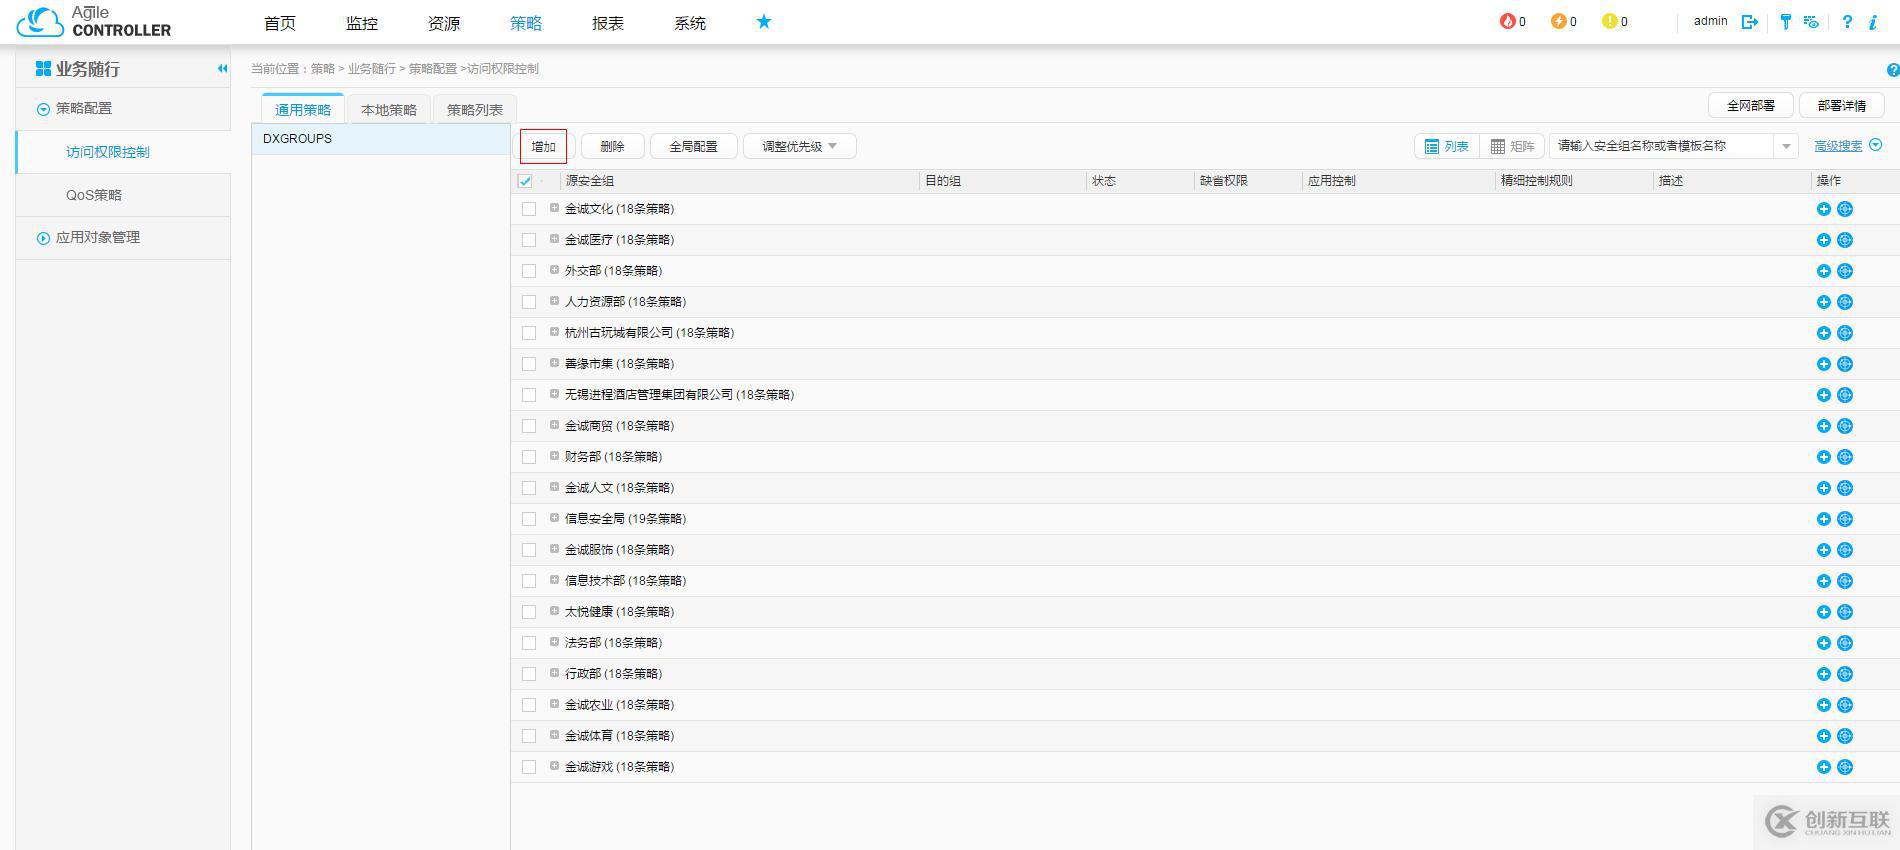The height and width of the screenshot is (850, 1900).
Task: Open QoS策略 in the sidebar
Action: click(x=94, y=195)
